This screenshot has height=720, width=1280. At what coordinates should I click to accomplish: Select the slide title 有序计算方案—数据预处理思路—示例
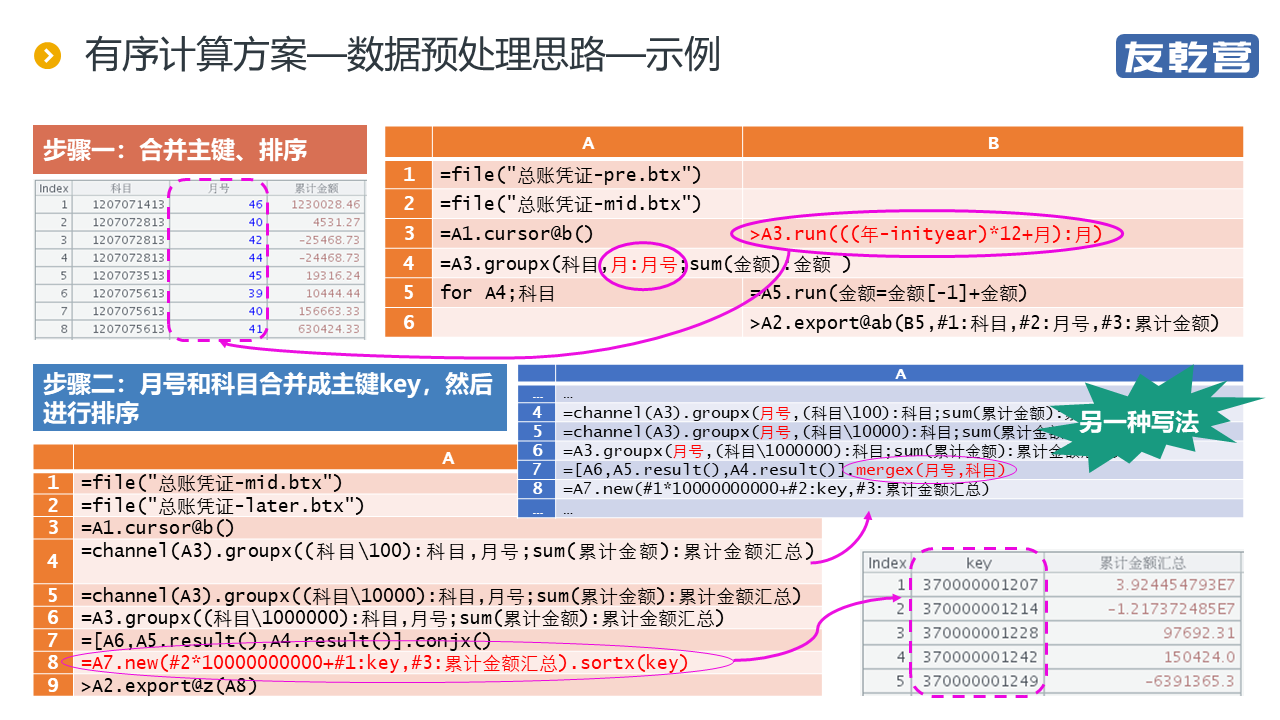[402, 55]
